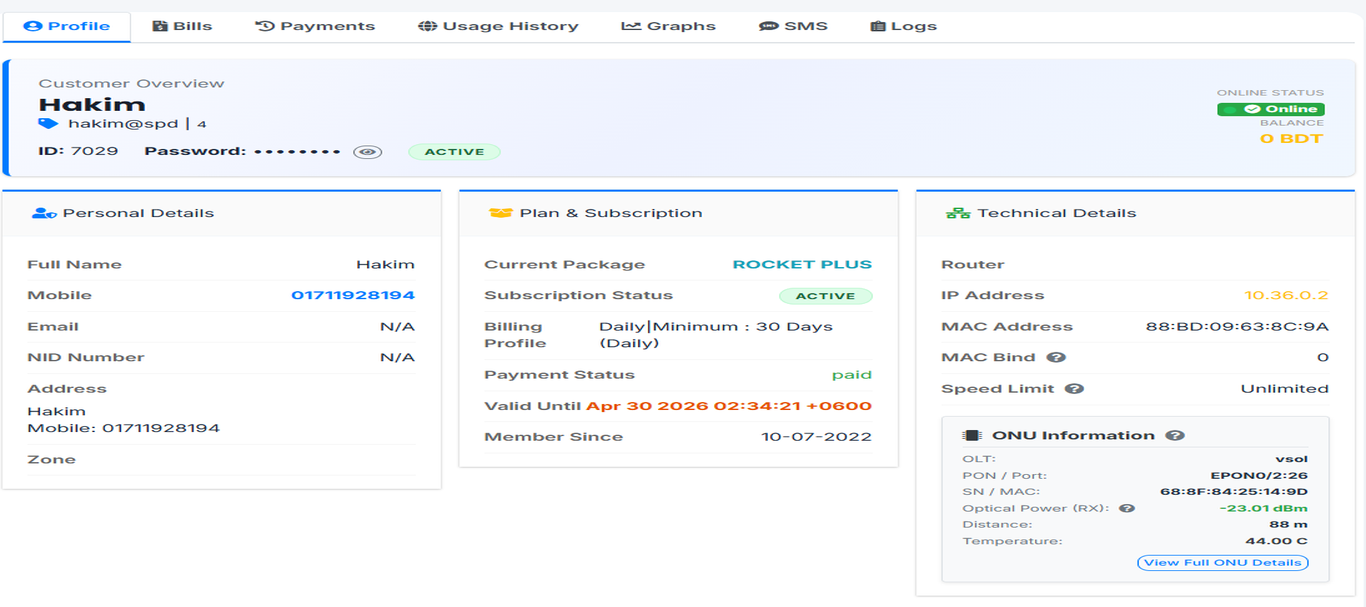The height and width of the screenshot is (607, 1366).
Task: Click the Technical Details network icon
Action: click(958, 213)
